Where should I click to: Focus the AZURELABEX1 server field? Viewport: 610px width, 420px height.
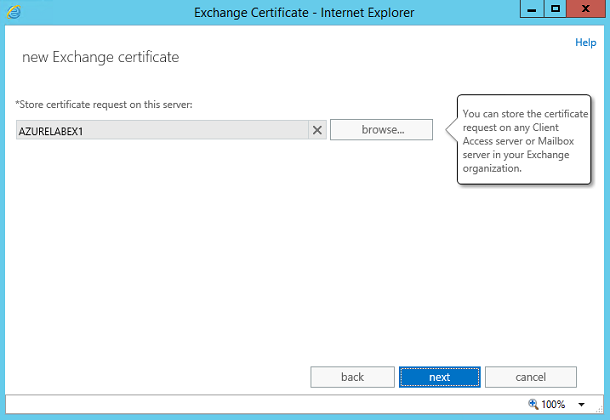162,130
